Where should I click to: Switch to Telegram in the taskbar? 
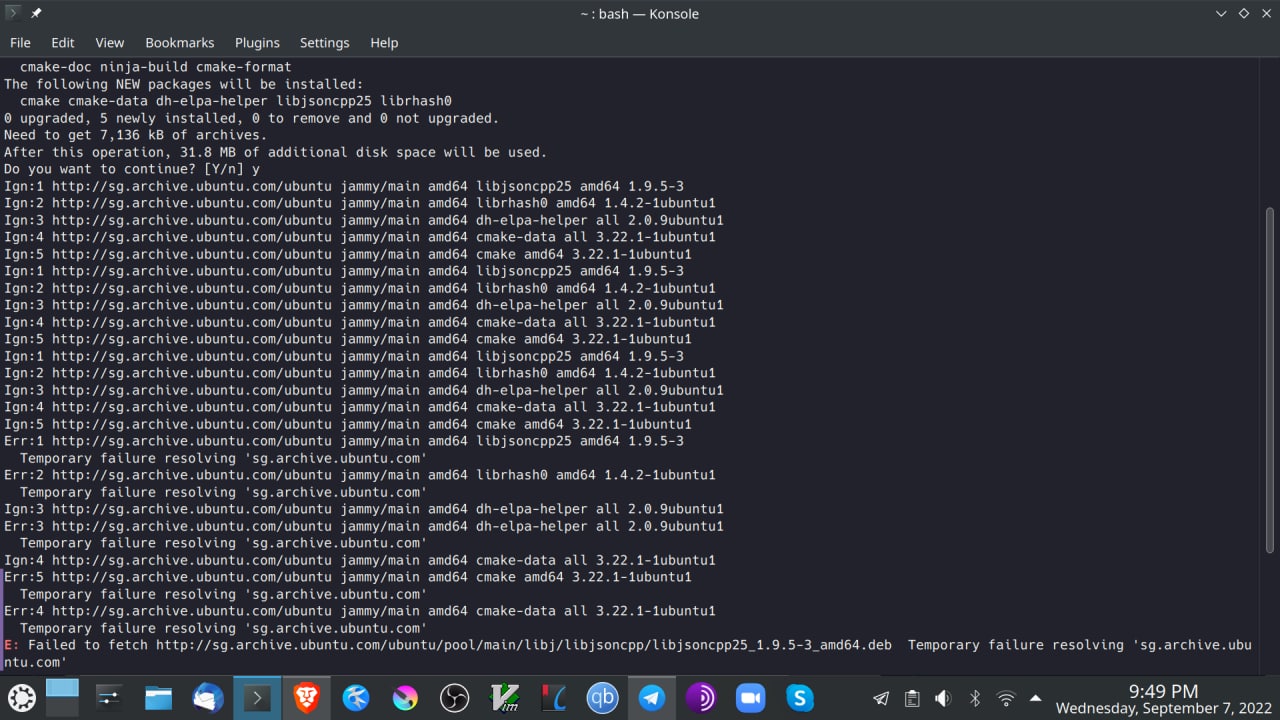pos(652,697)
